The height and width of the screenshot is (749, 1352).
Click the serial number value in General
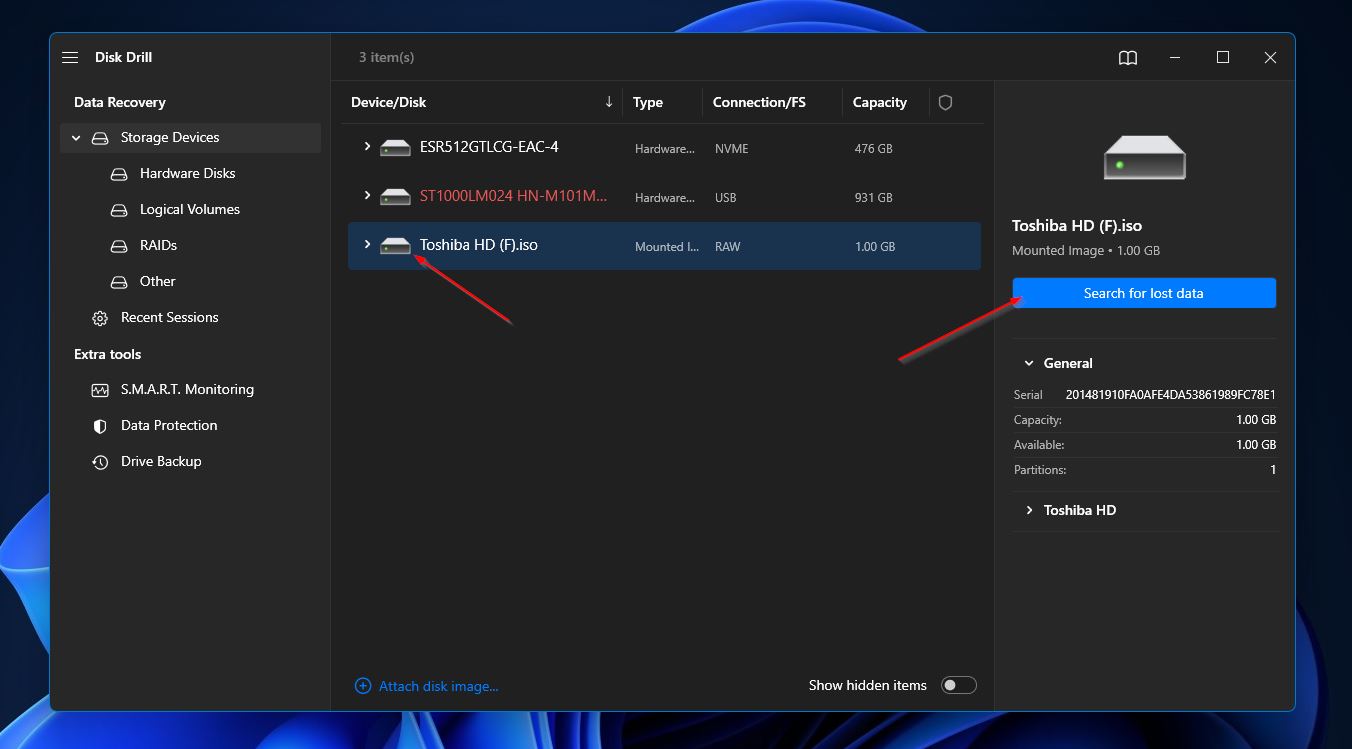1171,395
